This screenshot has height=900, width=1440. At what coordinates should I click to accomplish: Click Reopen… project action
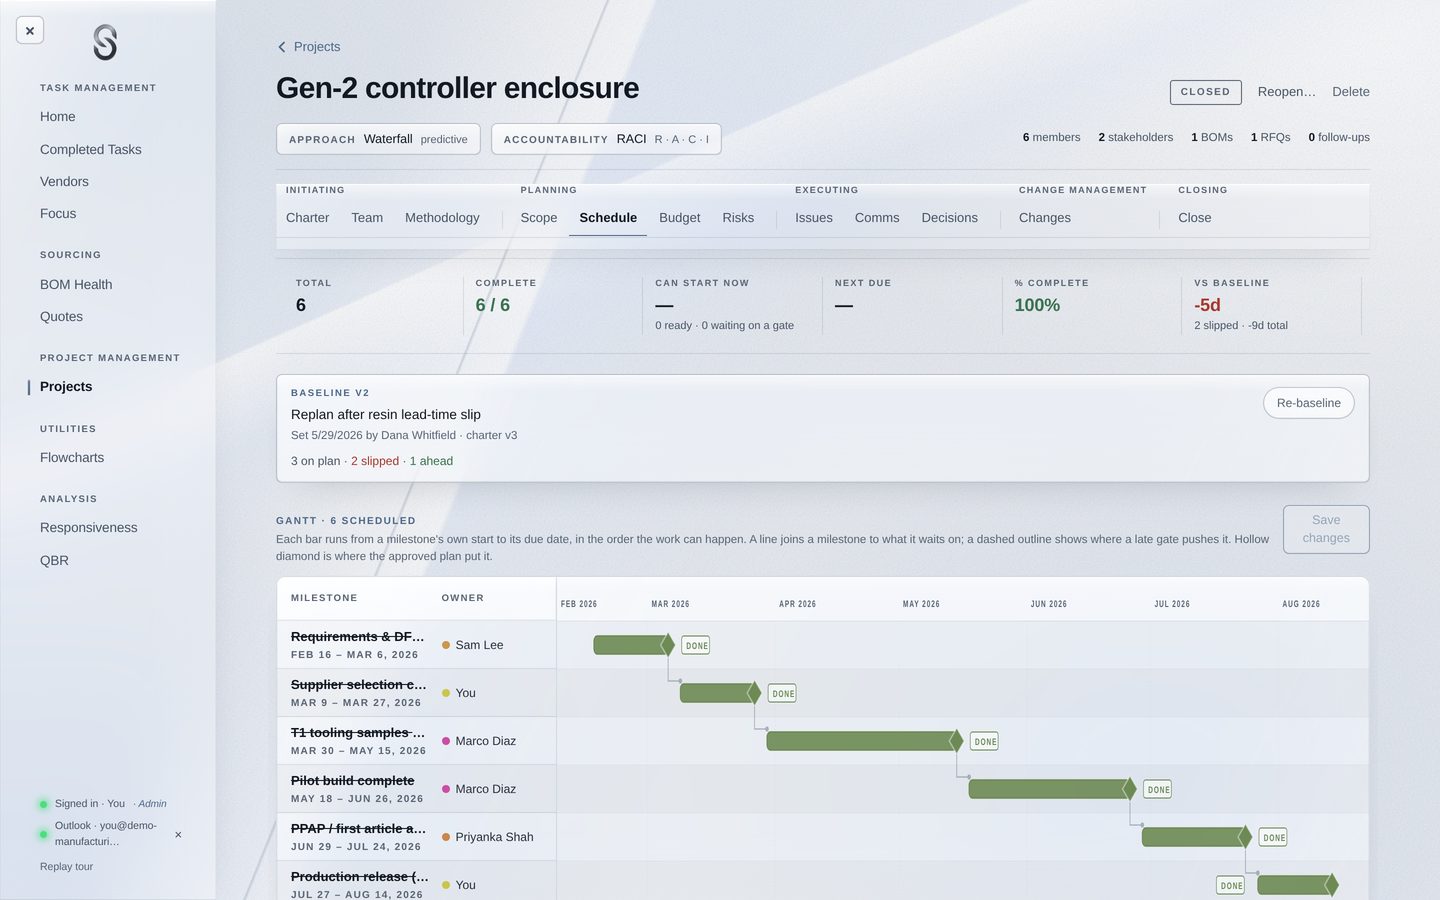coord(1286,92)
